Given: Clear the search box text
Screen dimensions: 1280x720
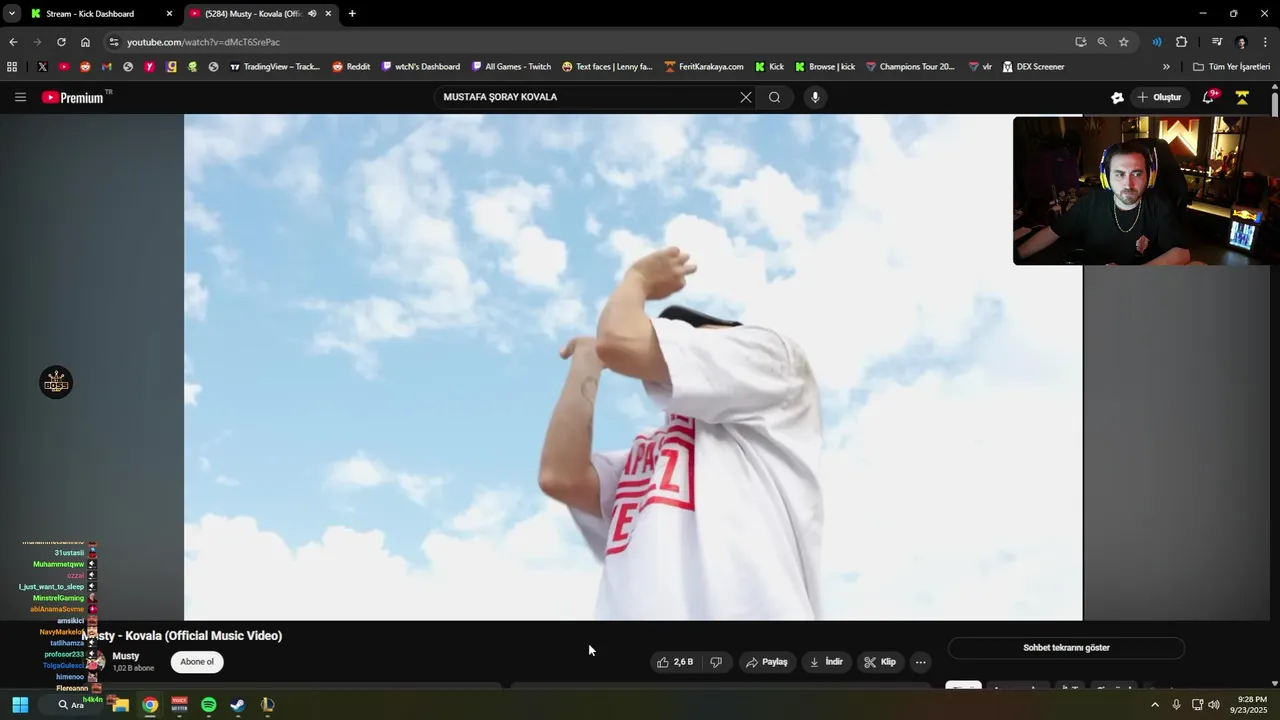Looking at the screenshot, I should (745, 97).
